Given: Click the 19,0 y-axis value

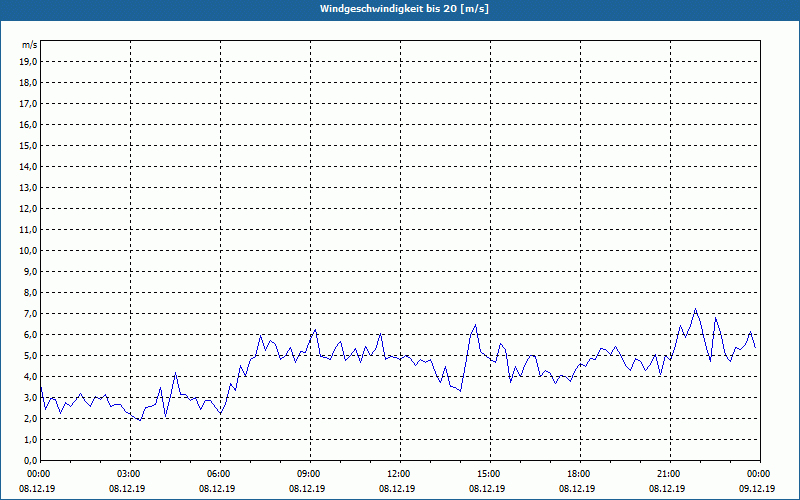Looking at the screenshot, I should [29, 62].
